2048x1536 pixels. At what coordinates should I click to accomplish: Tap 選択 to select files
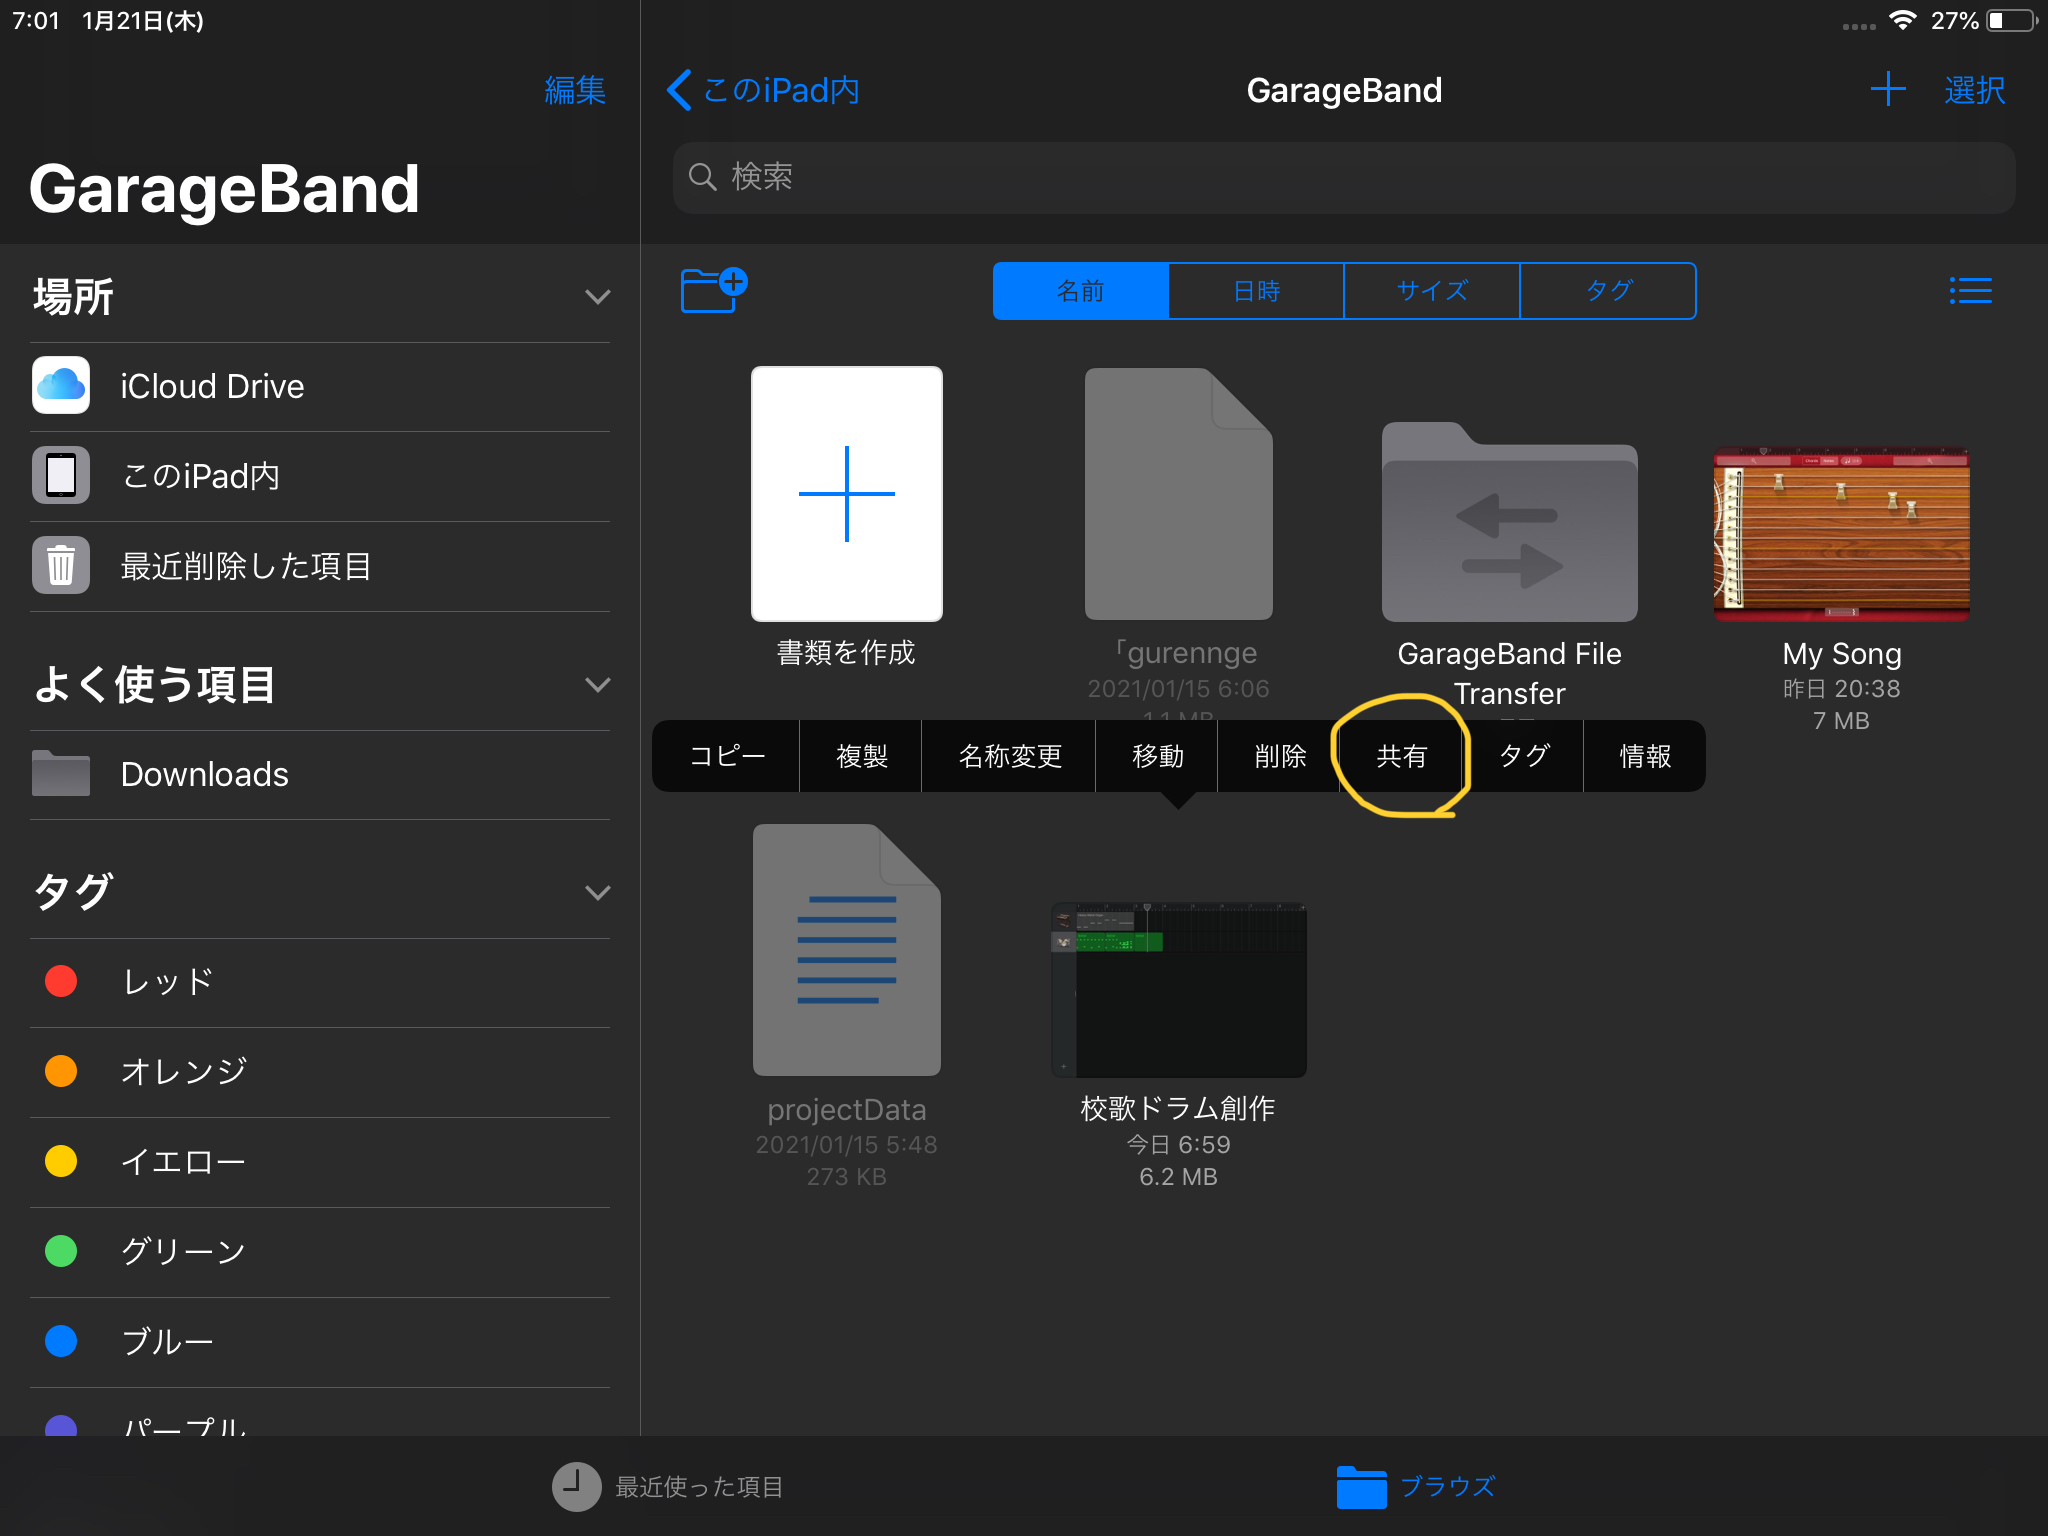pyautogui.click(x=1974, y=90)
